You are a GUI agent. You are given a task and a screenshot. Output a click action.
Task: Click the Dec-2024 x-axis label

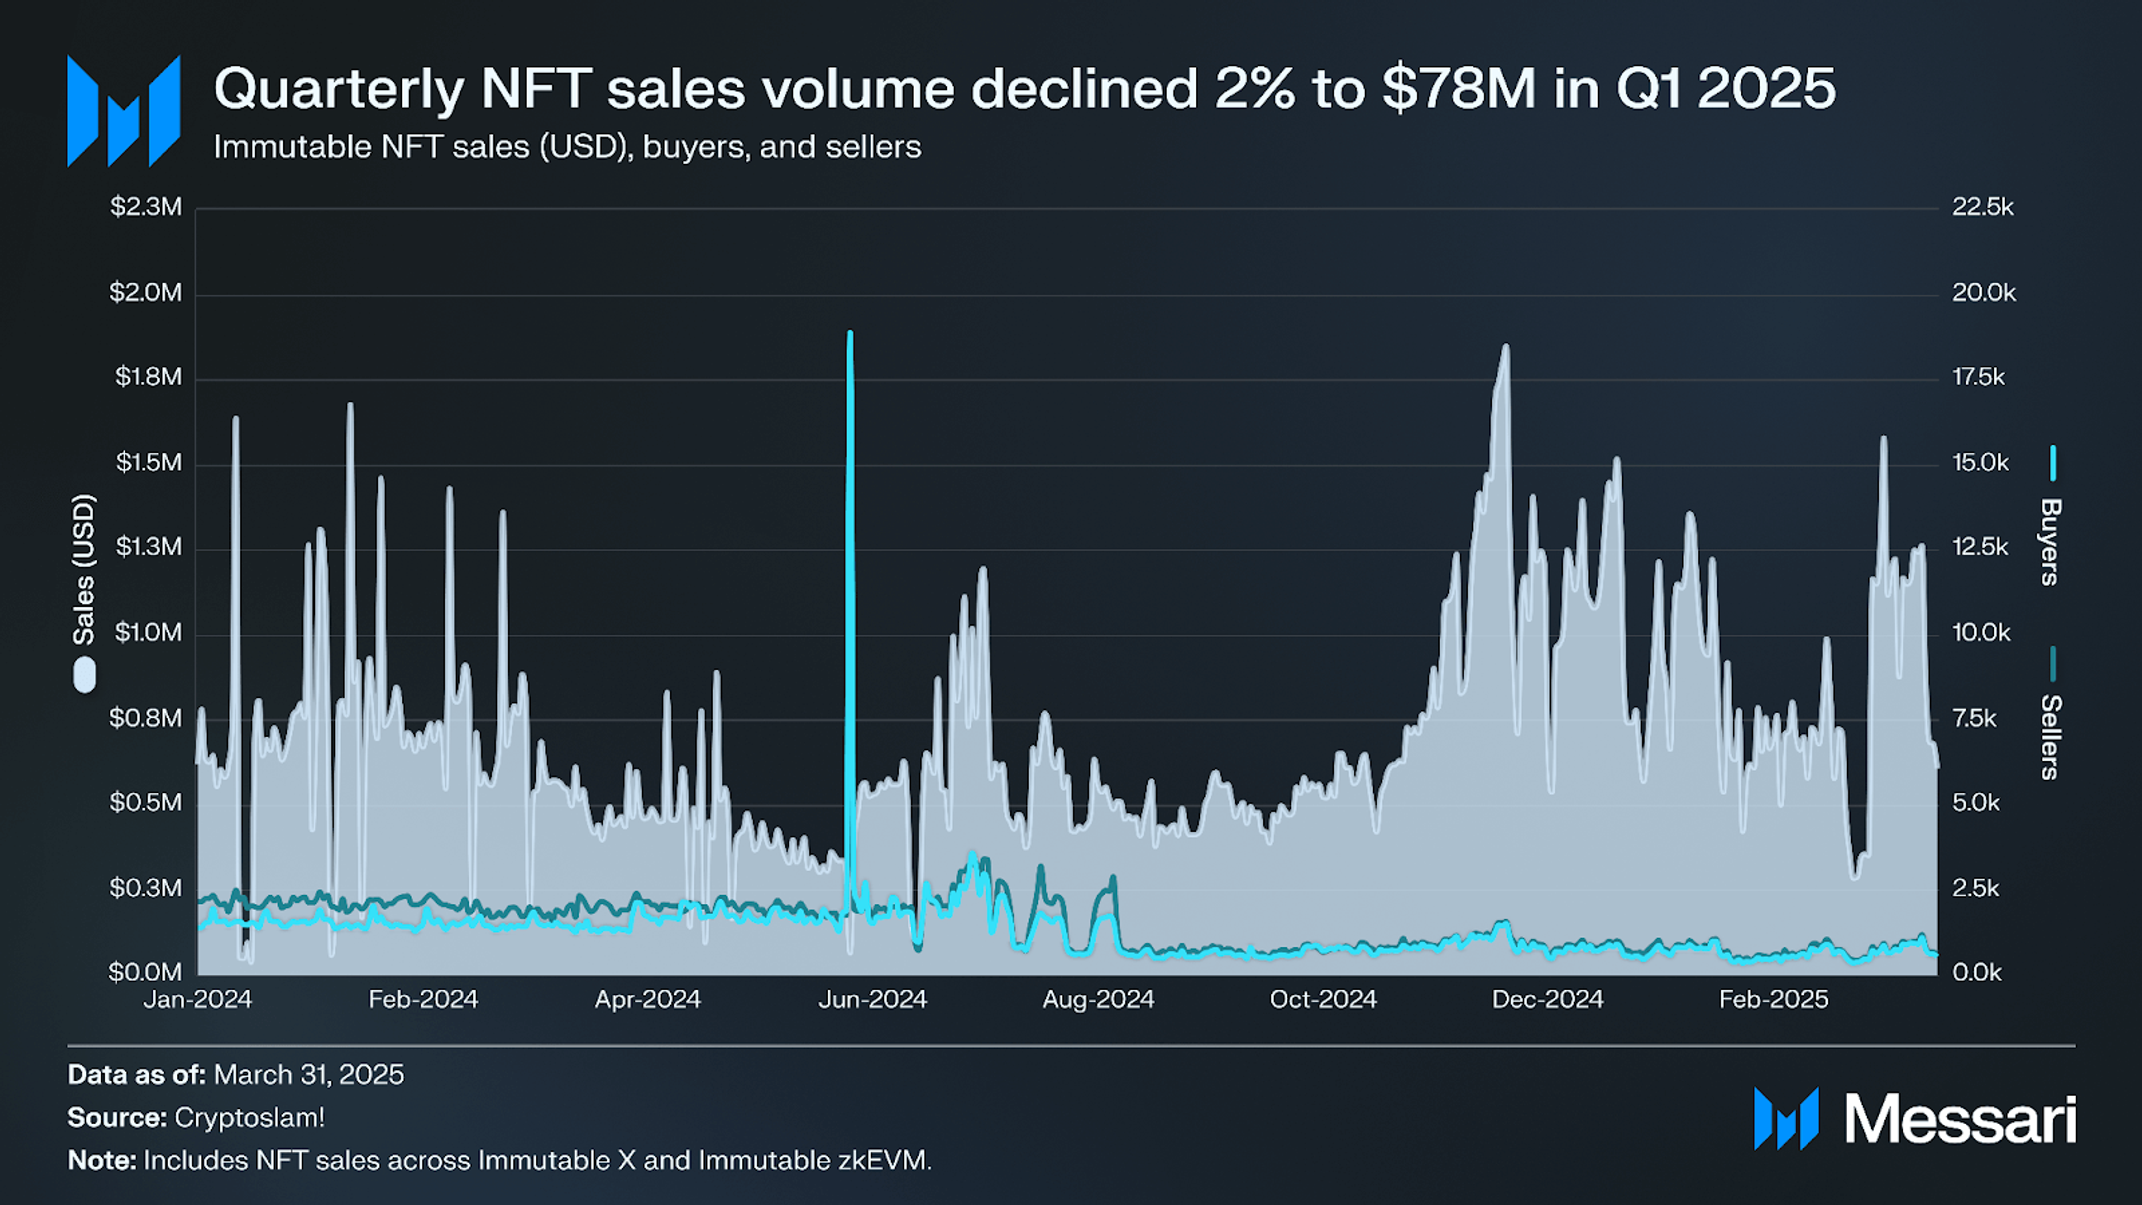tap(1547, 999)
